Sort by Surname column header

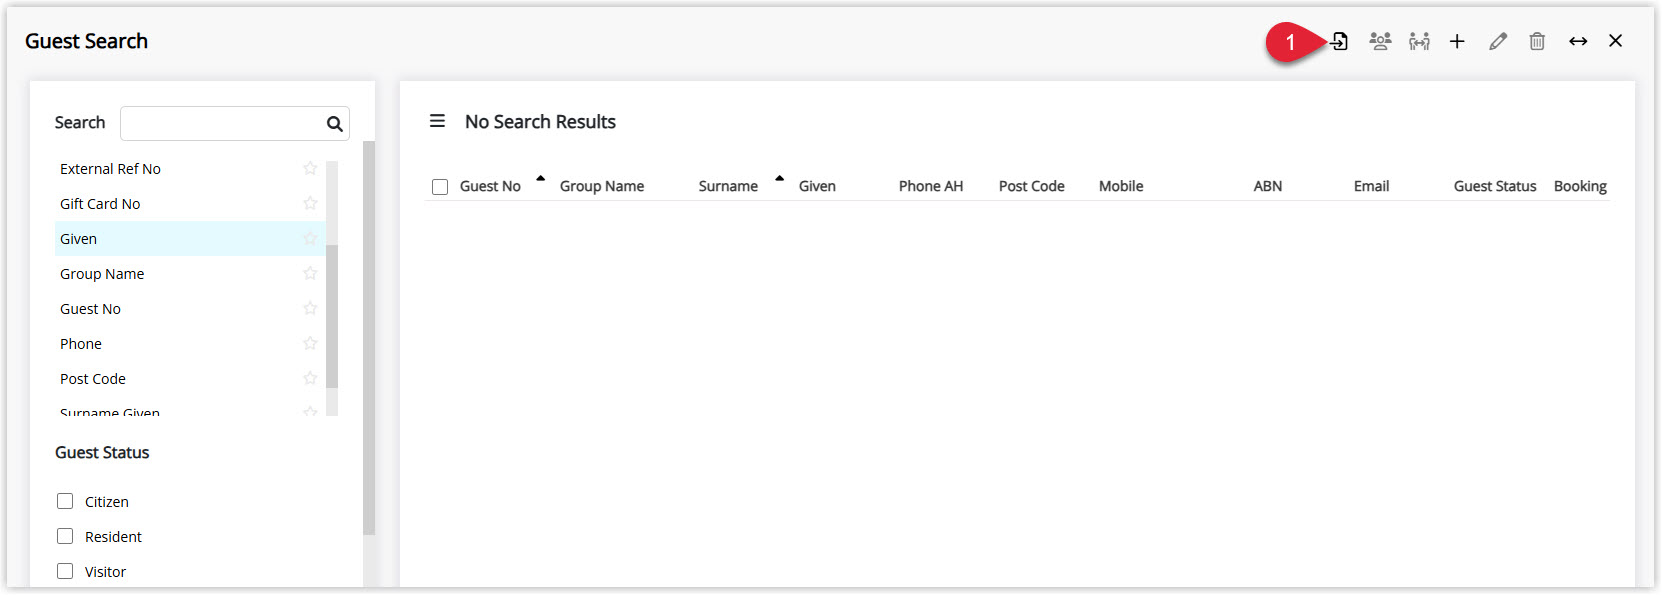(728, 186)
